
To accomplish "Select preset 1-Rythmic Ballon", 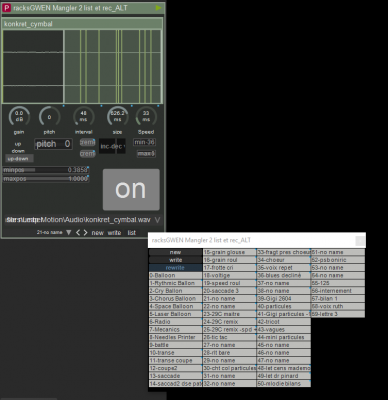I will click(175, 283).
